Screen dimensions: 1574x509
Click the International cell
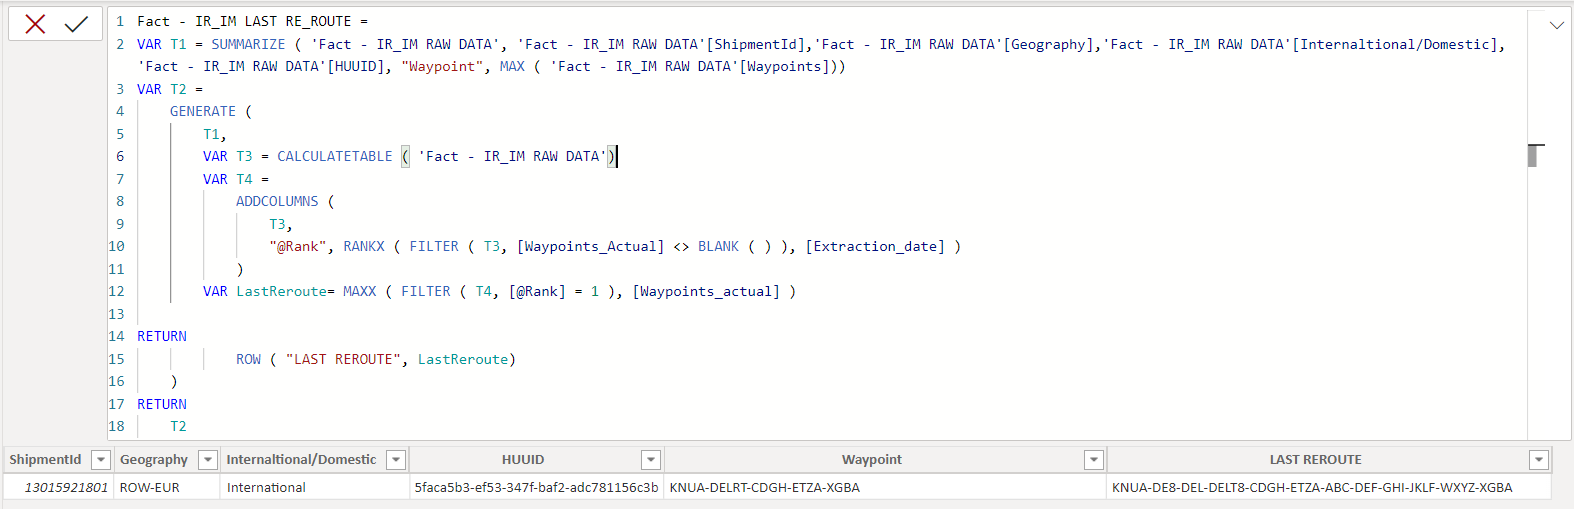314,487
